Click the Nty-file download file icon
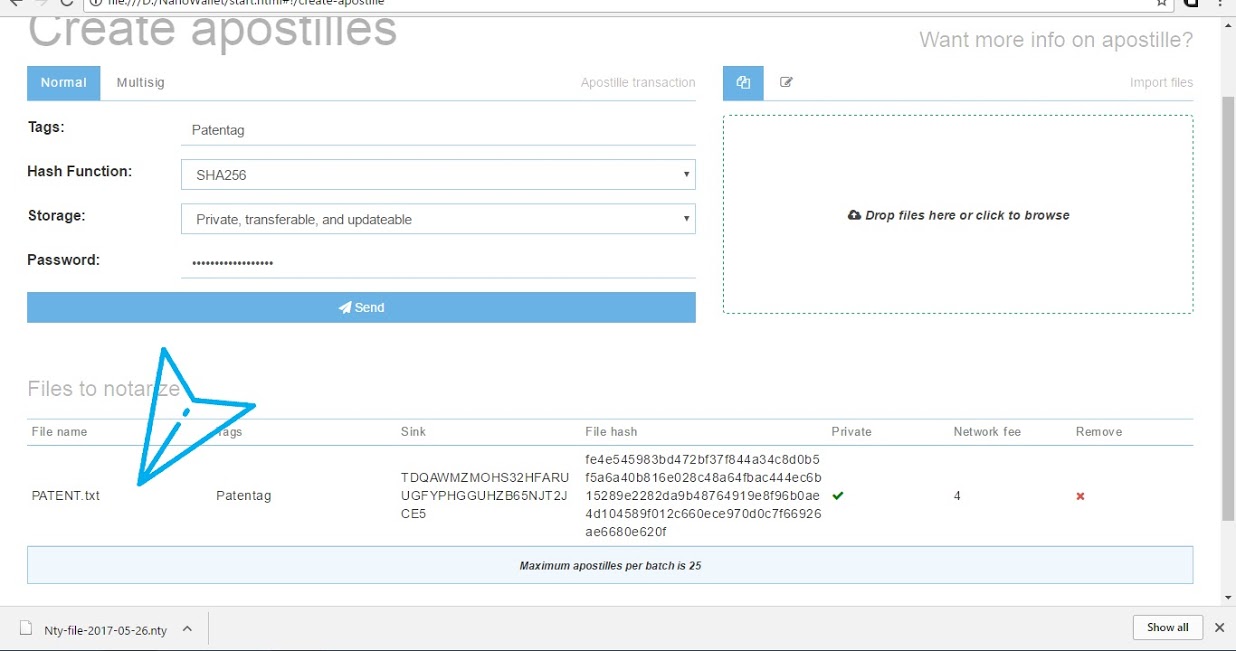 27,629
